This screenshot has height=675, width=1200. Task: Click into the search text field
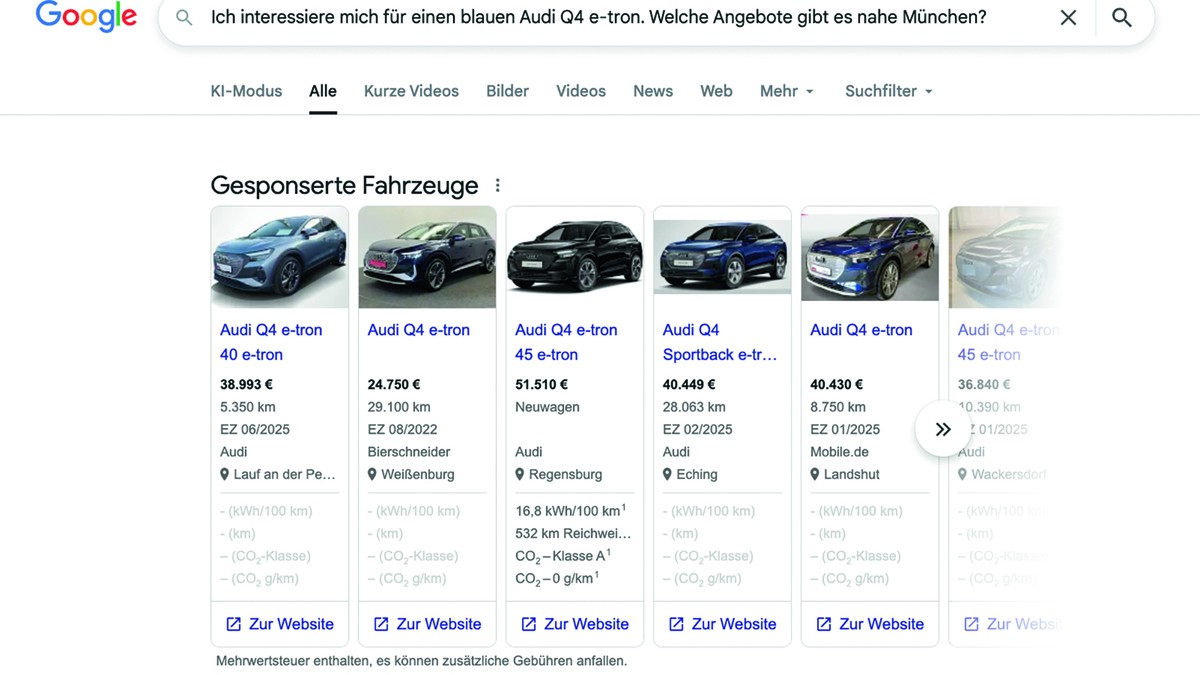click(x=600, y=18)
